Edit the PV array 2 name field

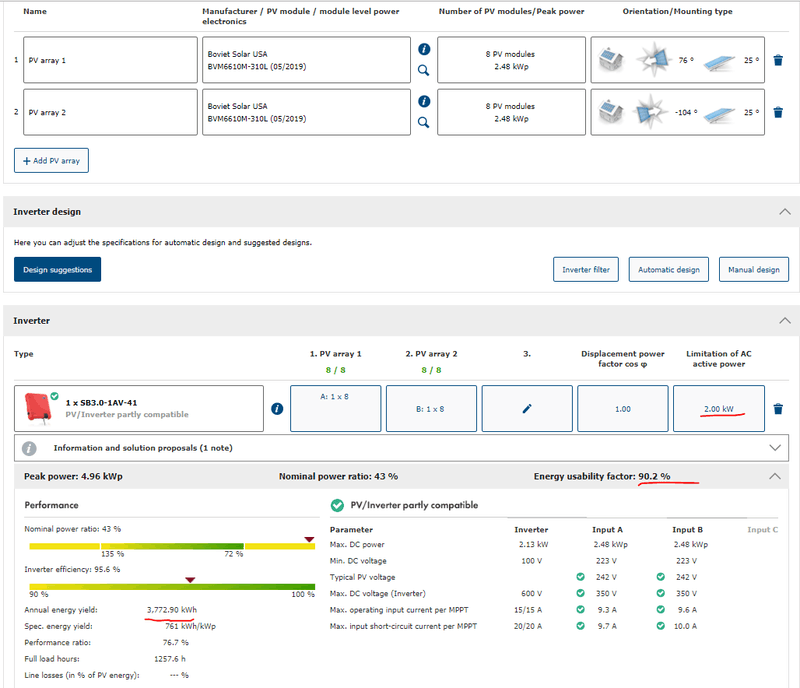click(x=110, y=113)
